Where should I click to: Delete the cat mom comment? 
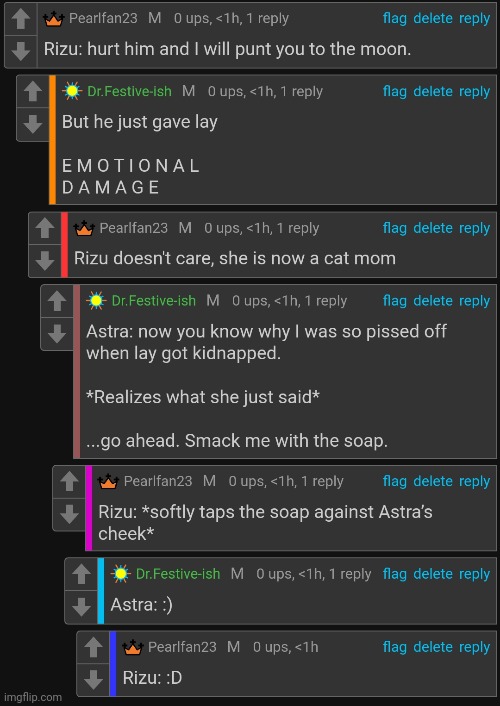pos(433,228)
